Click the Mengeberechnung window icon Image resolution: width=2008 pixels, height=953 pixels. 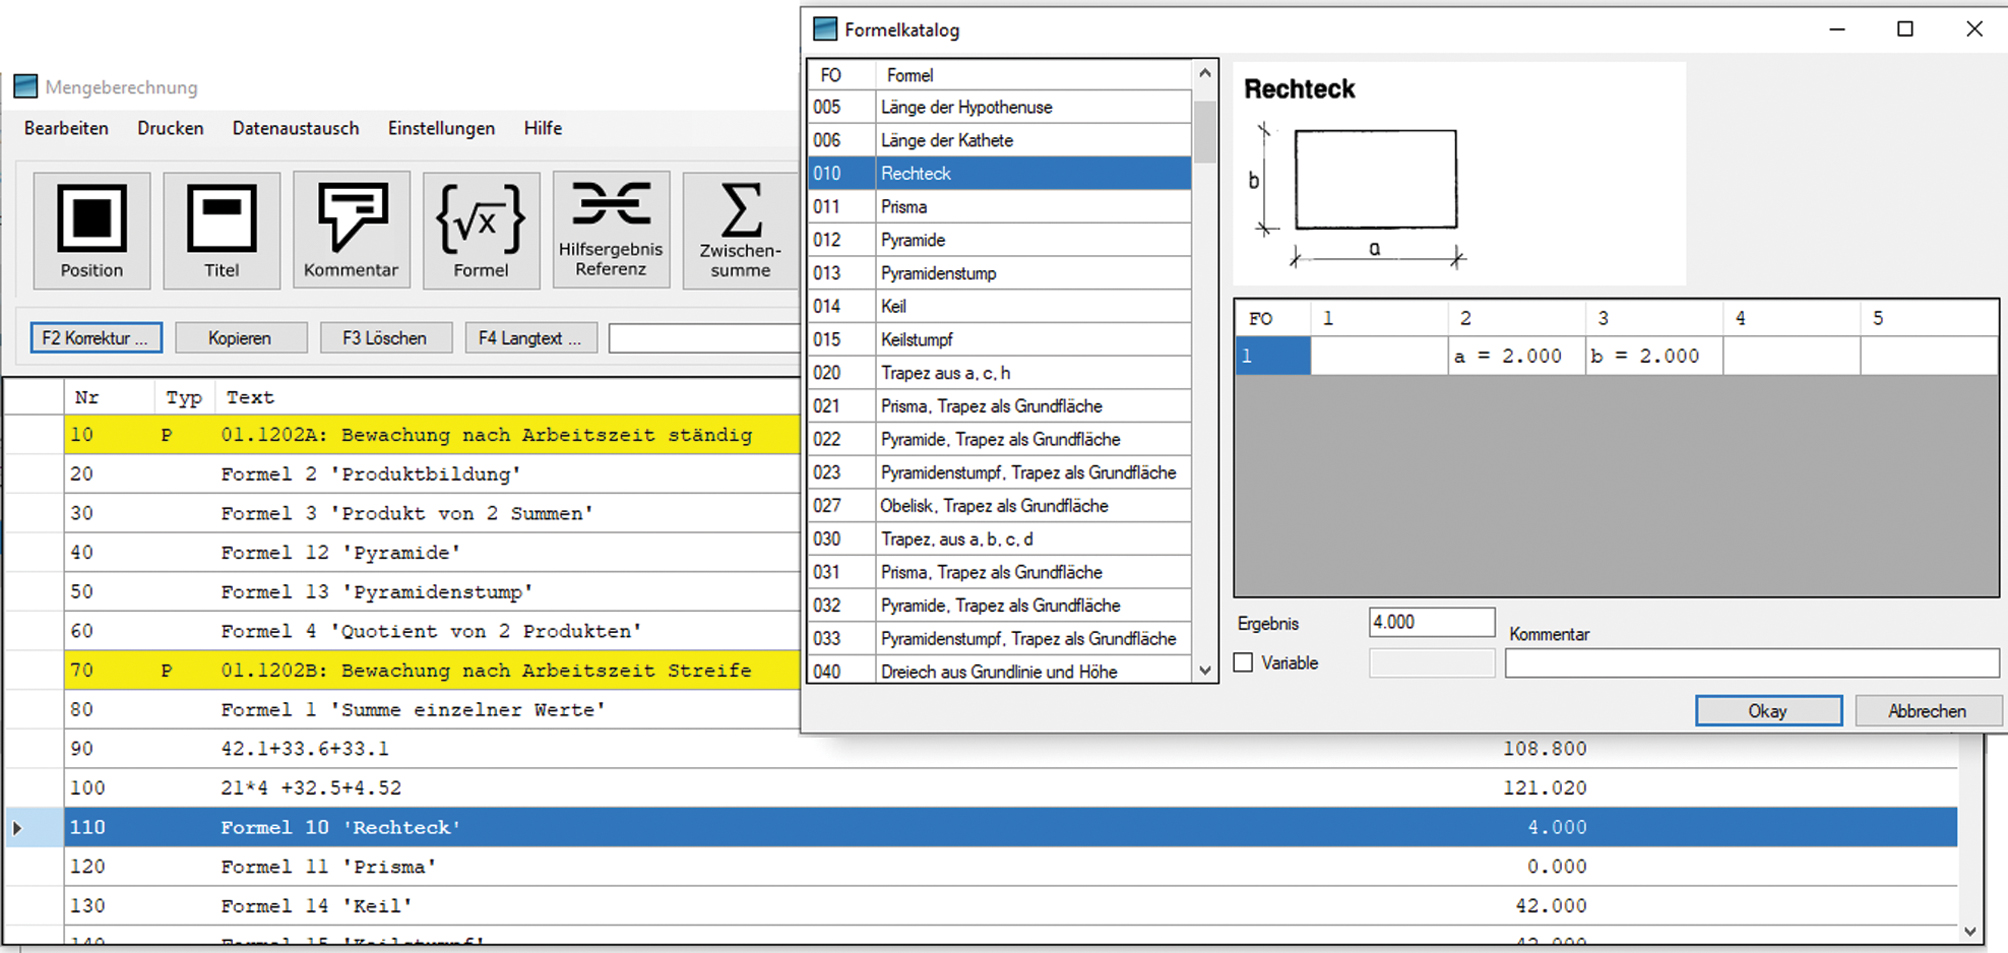pyautogui.click(x=25, y=87)
